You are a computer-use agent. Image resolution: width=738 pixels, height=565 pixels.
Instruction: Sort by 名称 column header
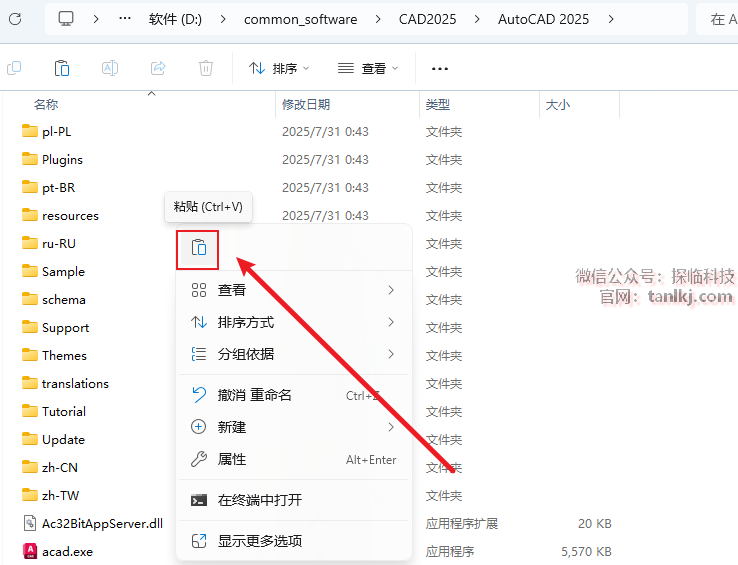tap(46, 105)
